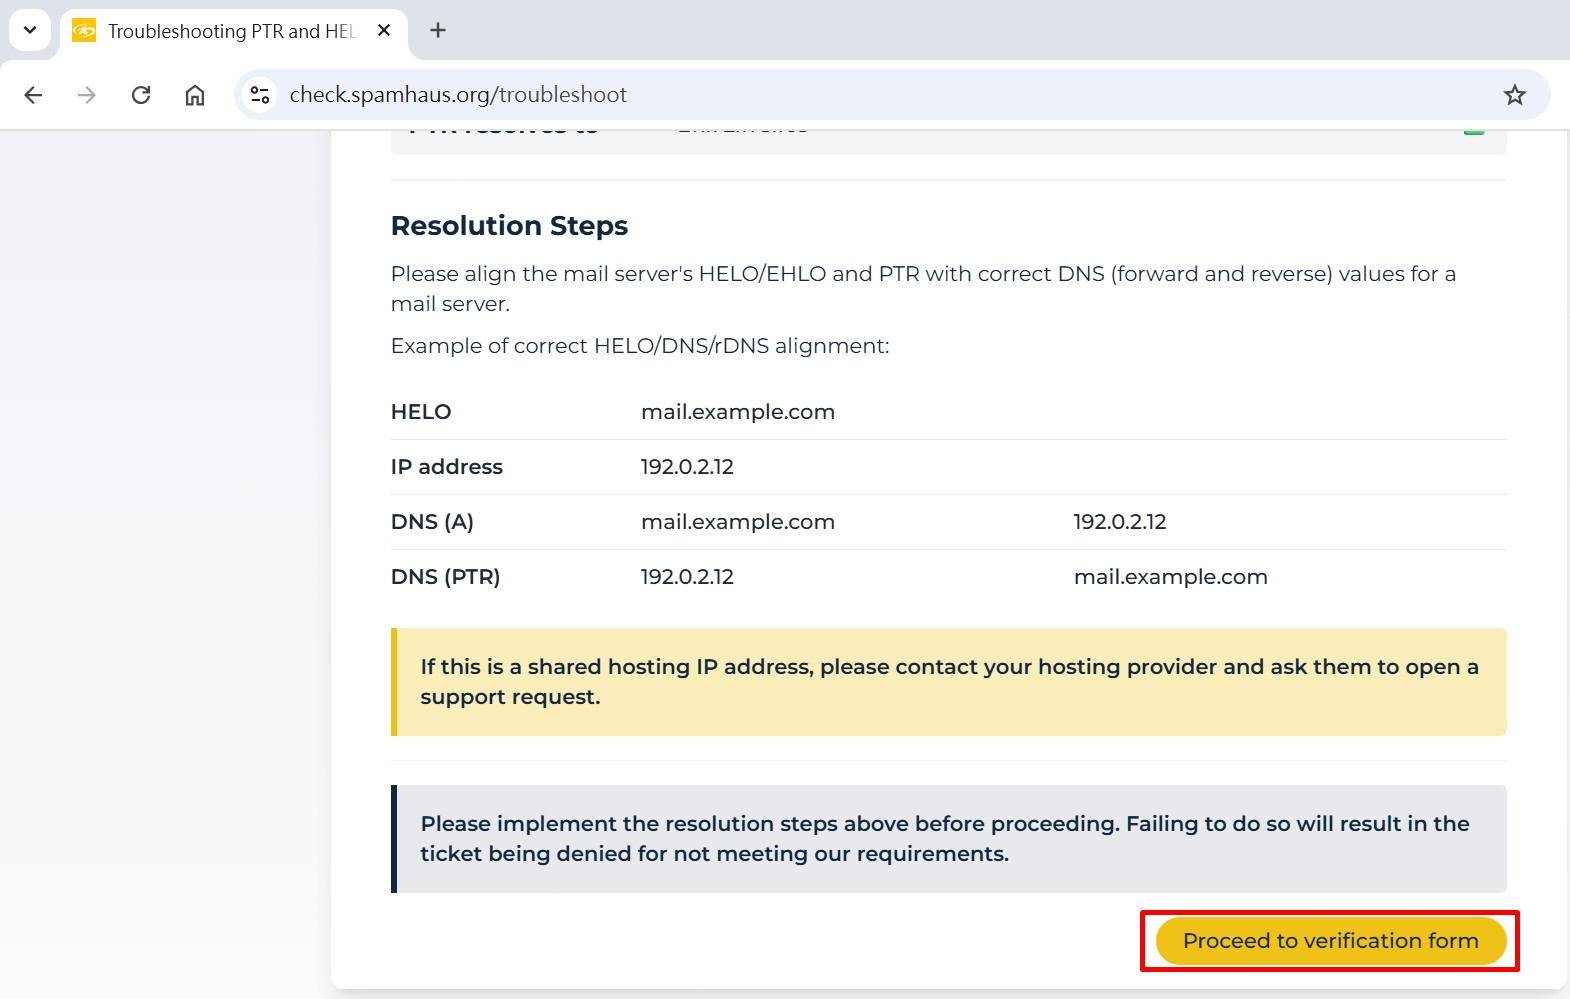The image size is (1570, 999).
Task: Reload the Spamhaus troubleshoot page
Action: (141, 95)
